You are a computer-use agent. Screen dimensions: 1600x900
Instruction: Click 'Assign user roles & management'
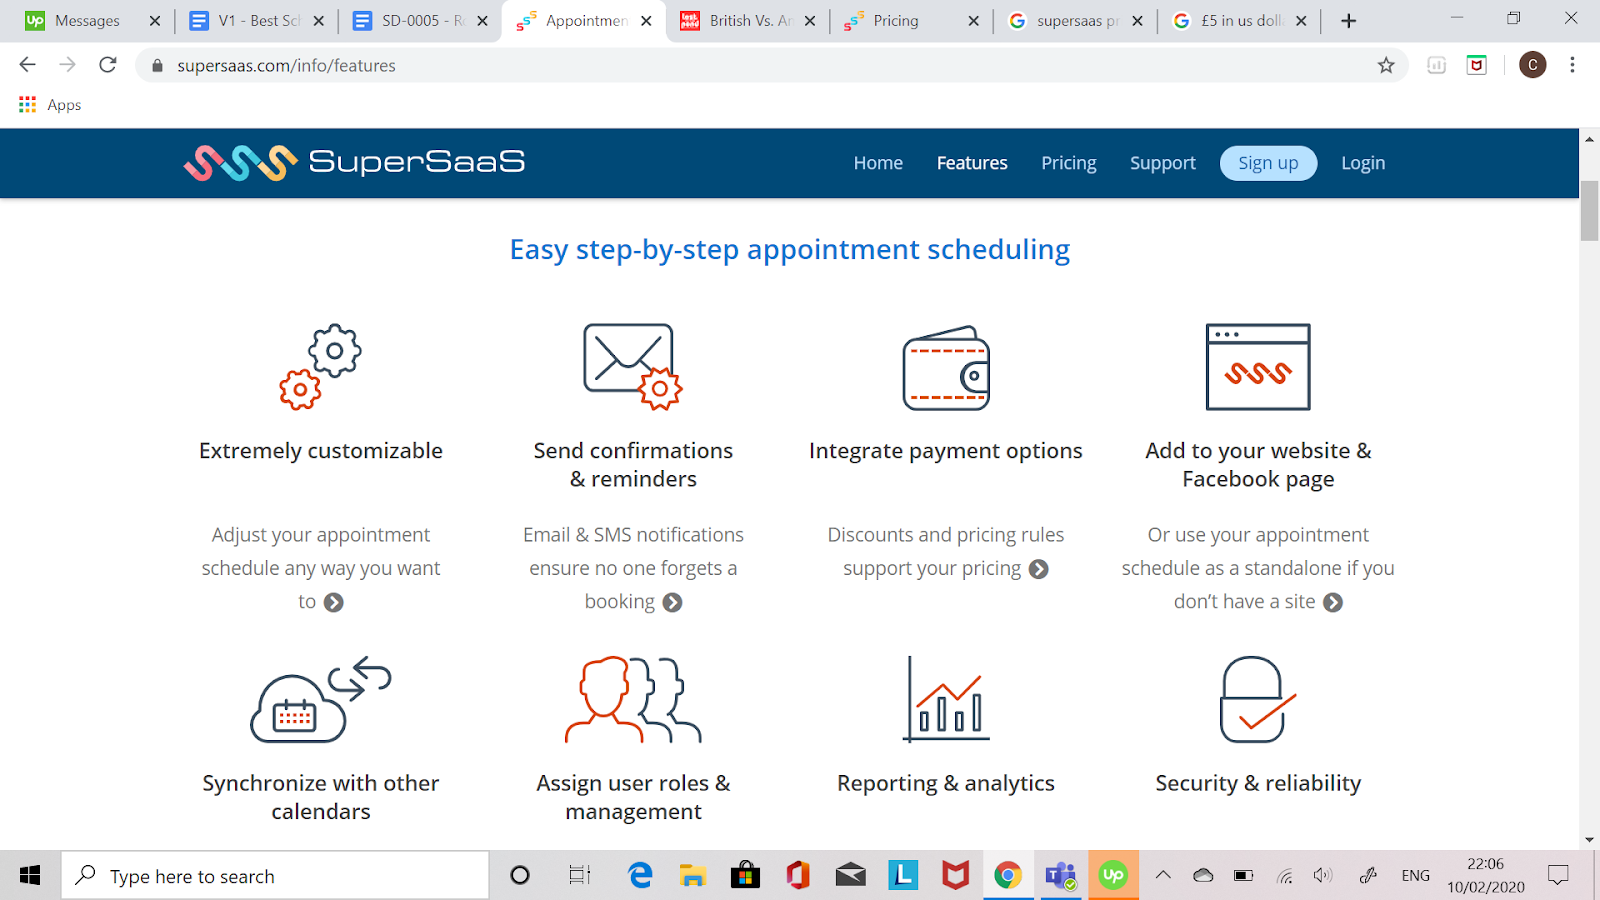[633, 797]
